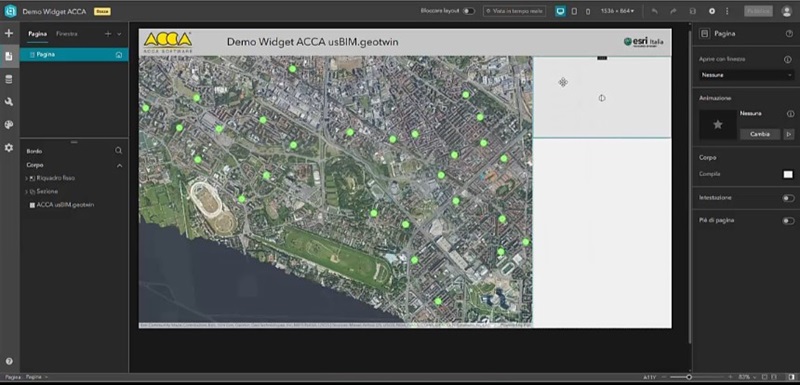Open the Utilities panel (wrench icon)

9,102
